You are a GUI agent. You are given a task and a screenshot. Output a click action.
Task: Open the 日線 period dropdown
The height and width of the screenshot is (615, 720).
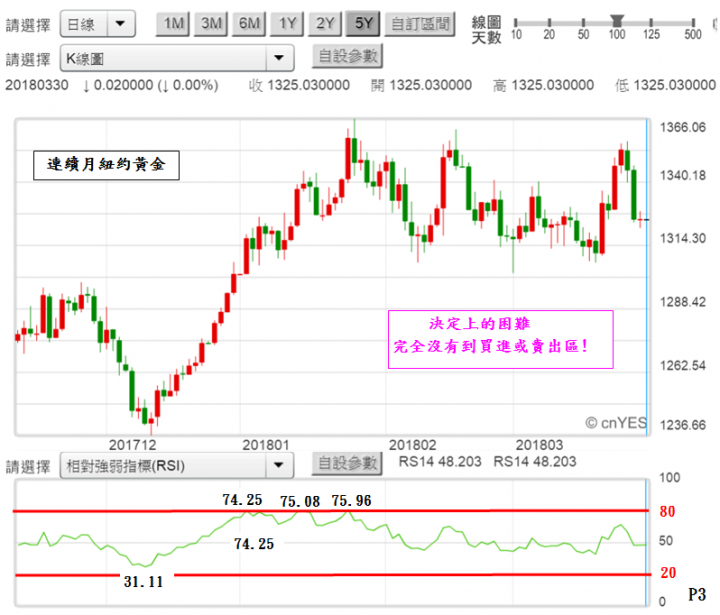[97, 23]
